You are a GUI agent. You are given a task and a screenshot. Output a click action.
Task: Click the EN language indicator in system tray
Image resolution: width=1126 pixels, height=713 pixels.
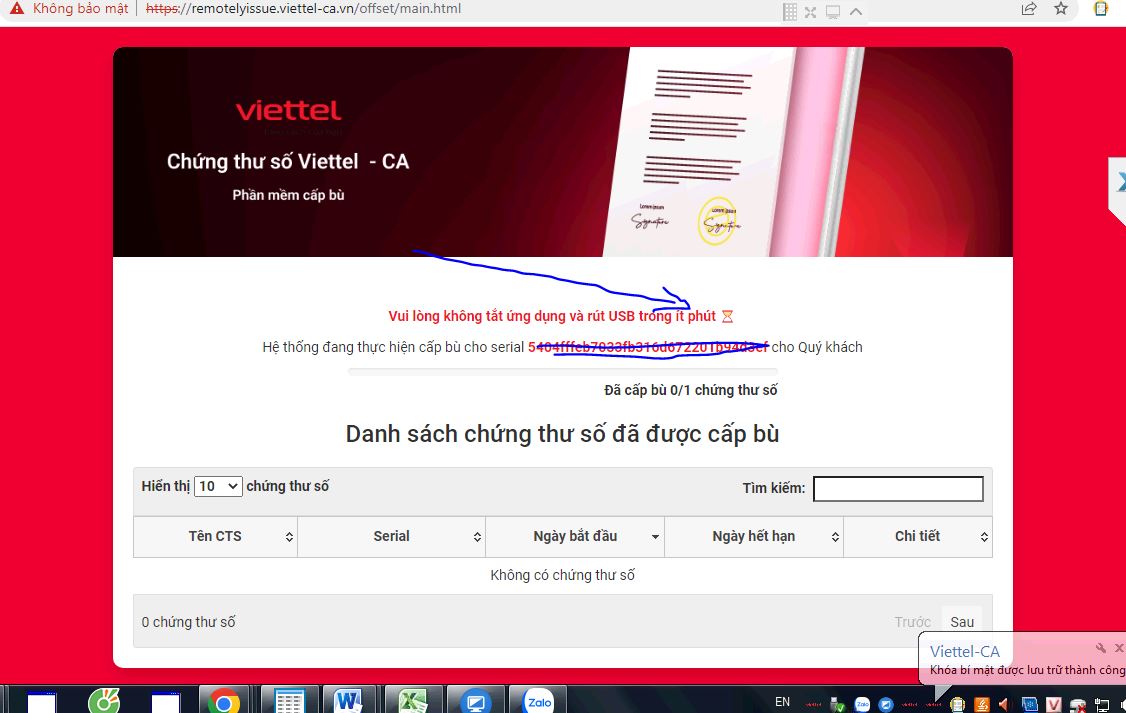pos(782,702)
